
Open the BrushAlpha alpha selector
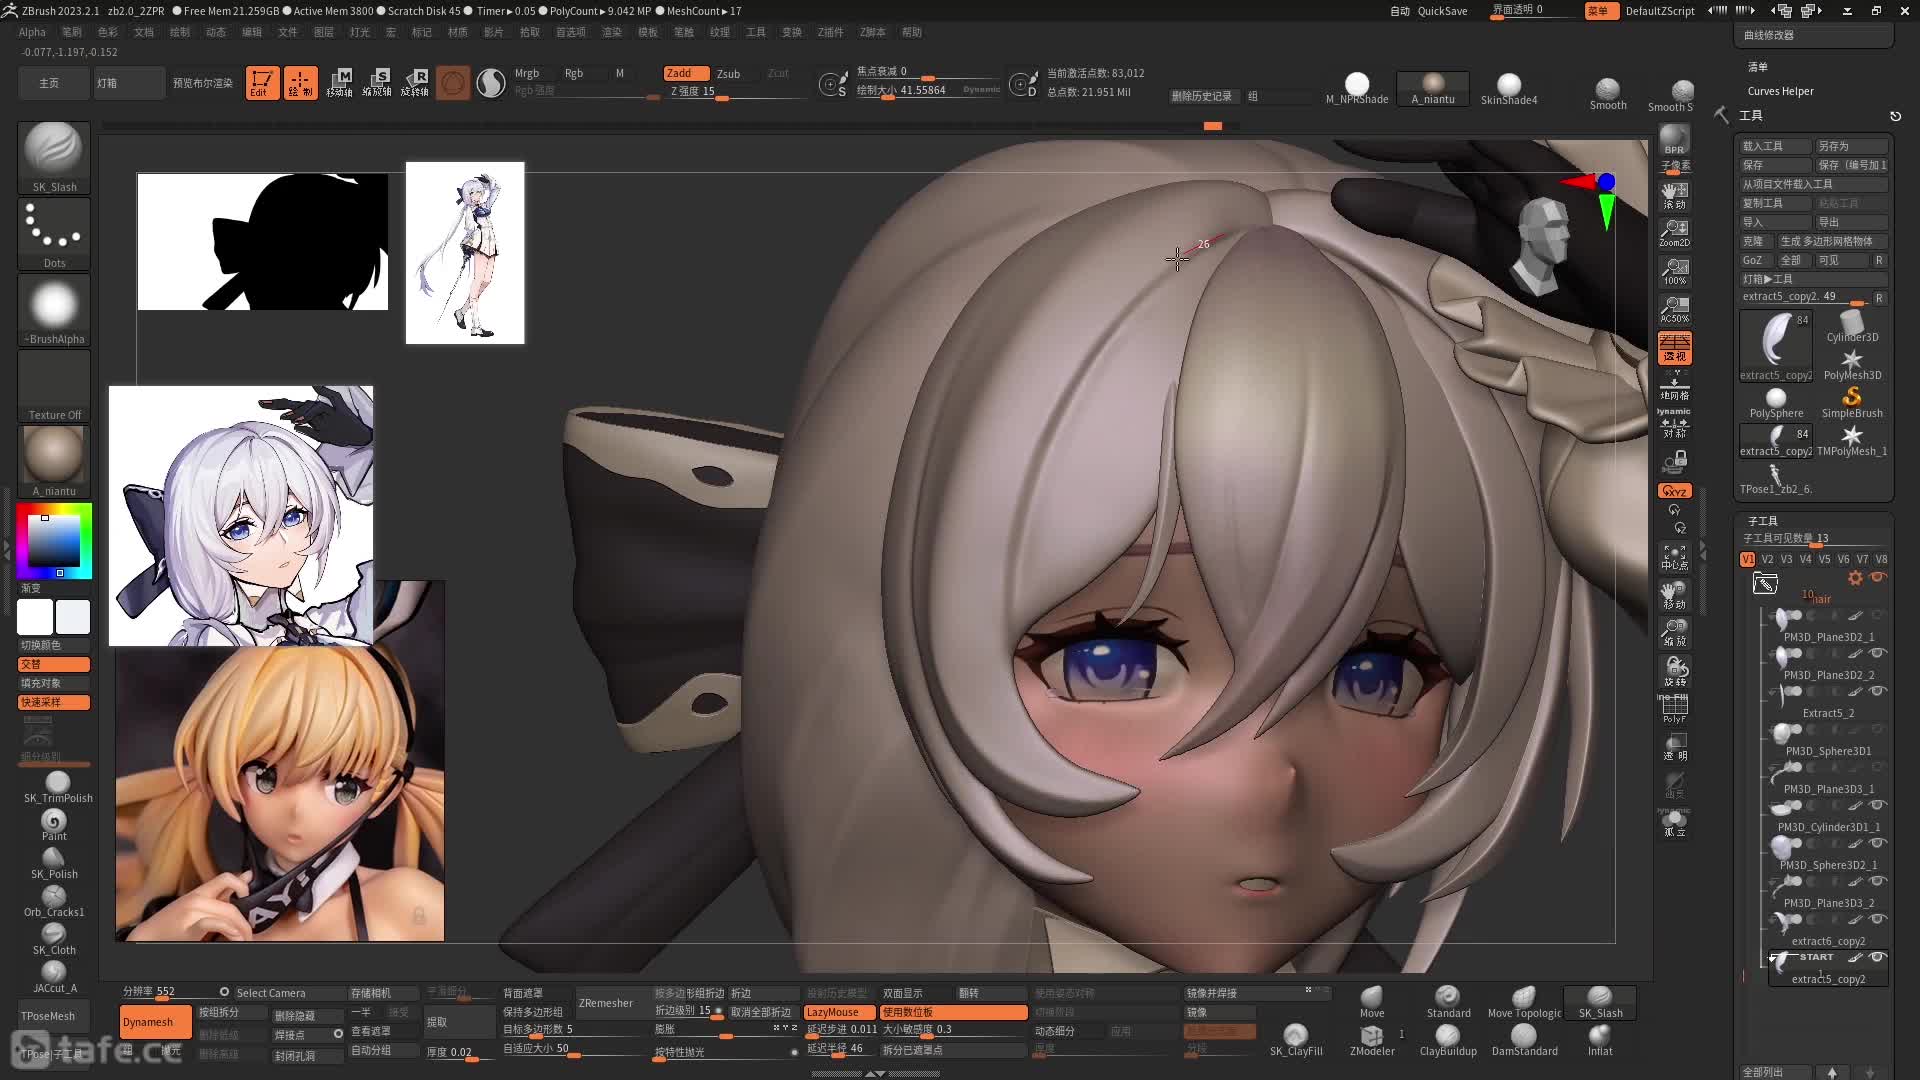[x=54, y=310]
